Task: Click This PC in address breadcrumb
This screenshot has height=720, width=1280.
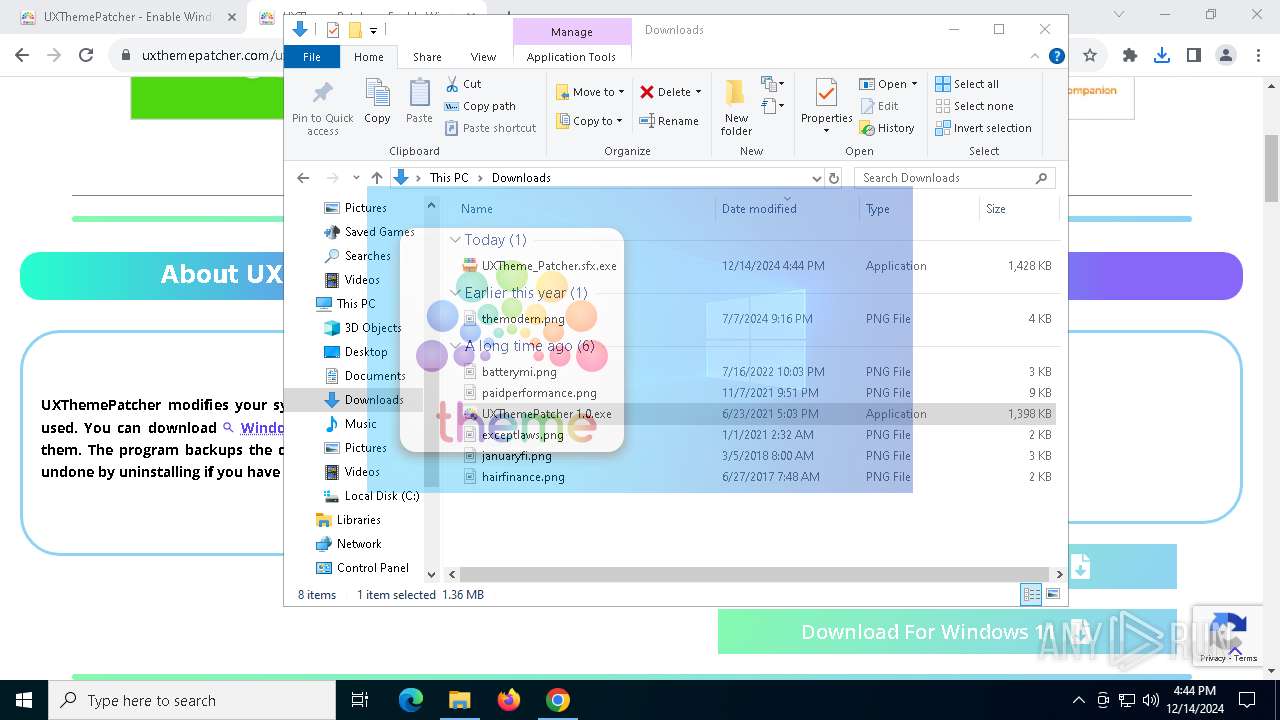Action: tap(449, 178)
